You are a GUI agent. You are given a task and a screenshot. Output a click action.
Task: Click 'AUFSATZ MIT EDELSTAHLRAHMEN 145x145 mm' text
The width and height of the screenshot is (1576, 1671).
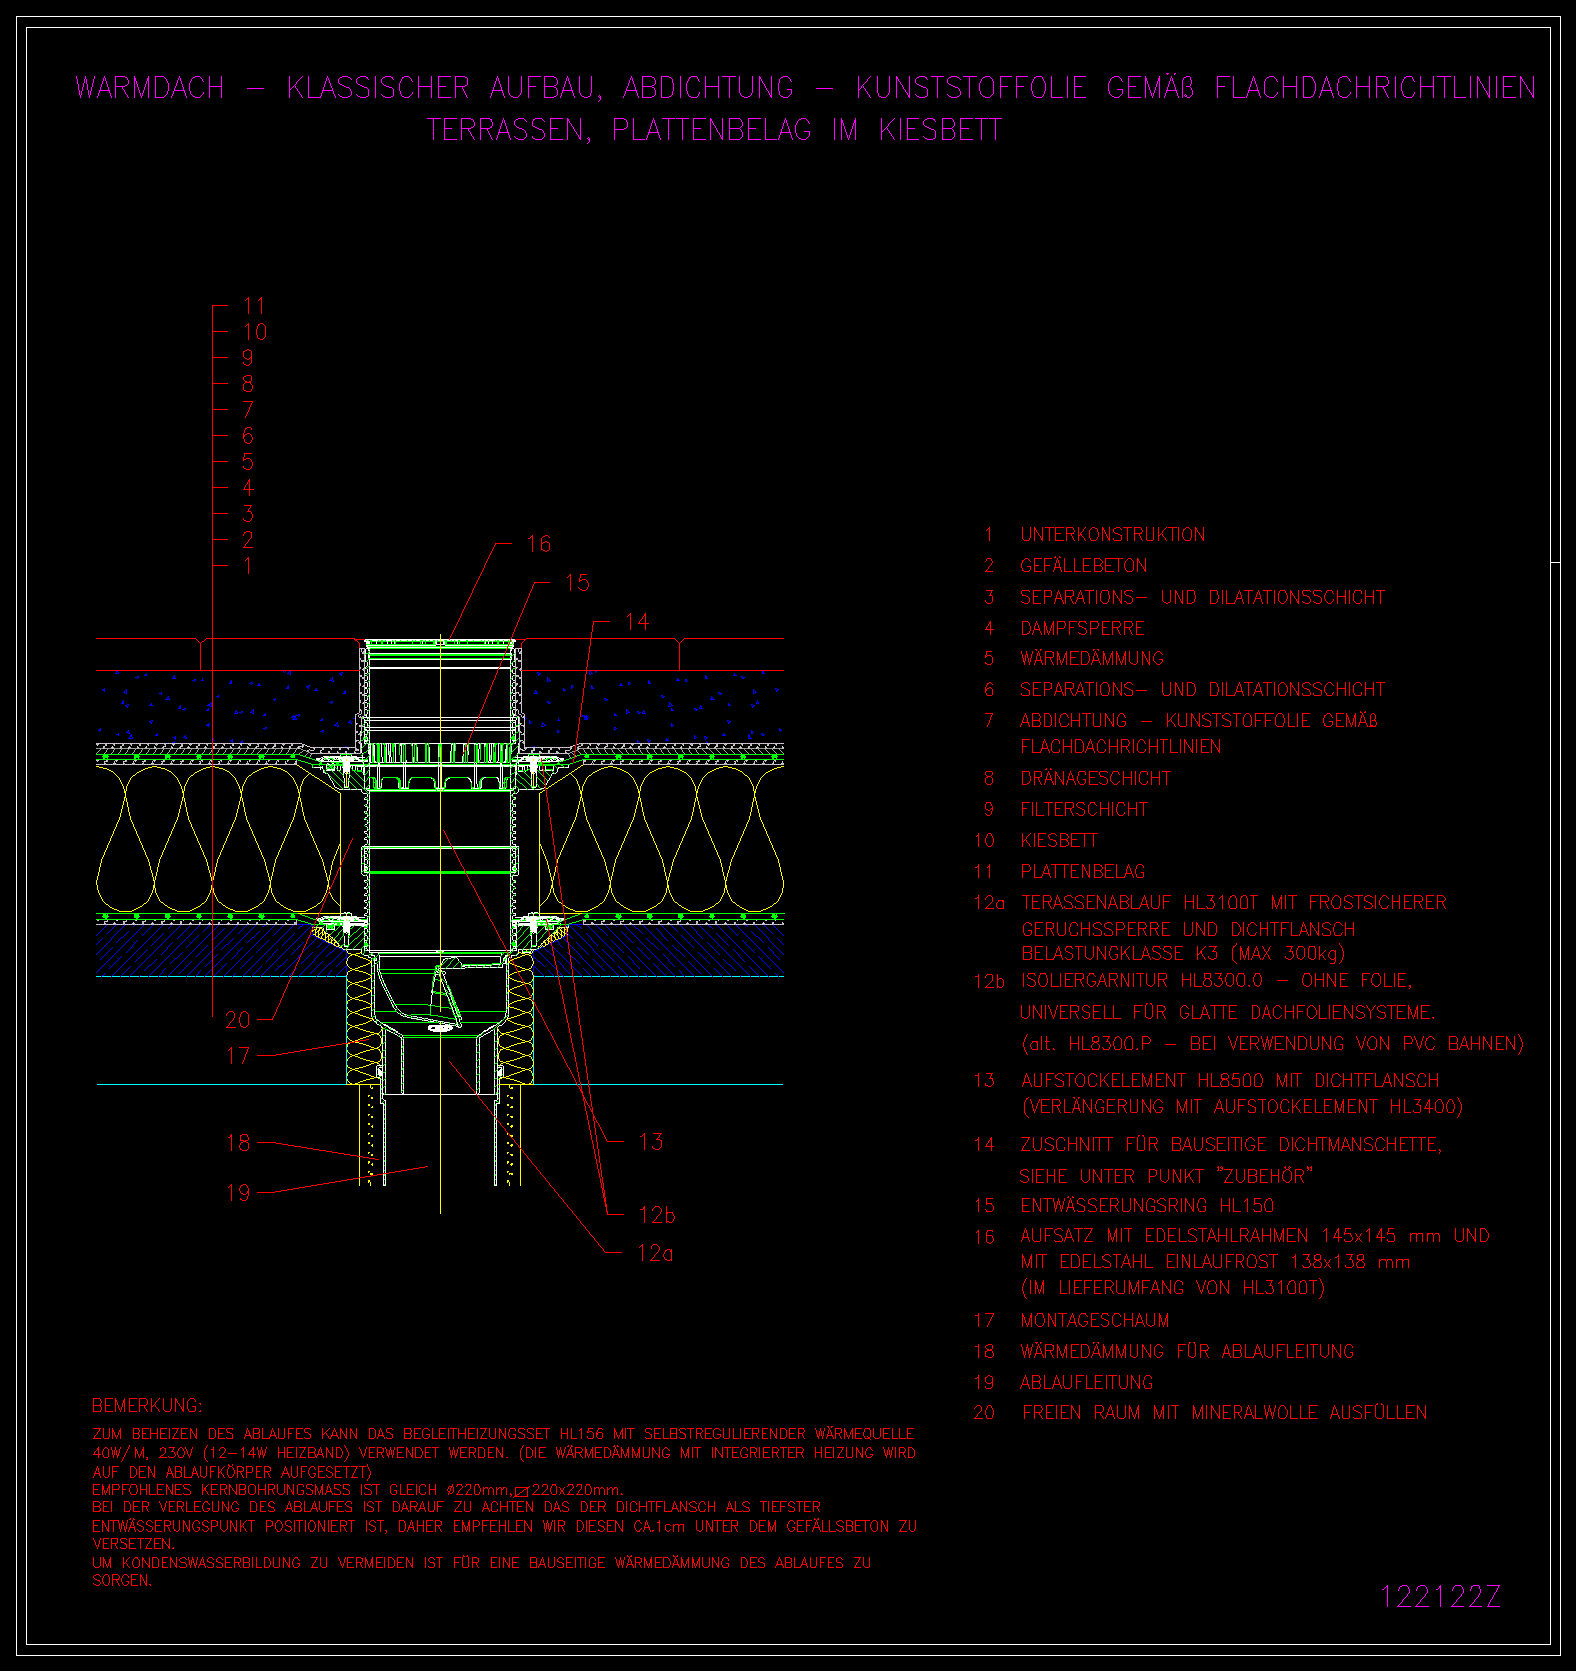[1230, 1236]
